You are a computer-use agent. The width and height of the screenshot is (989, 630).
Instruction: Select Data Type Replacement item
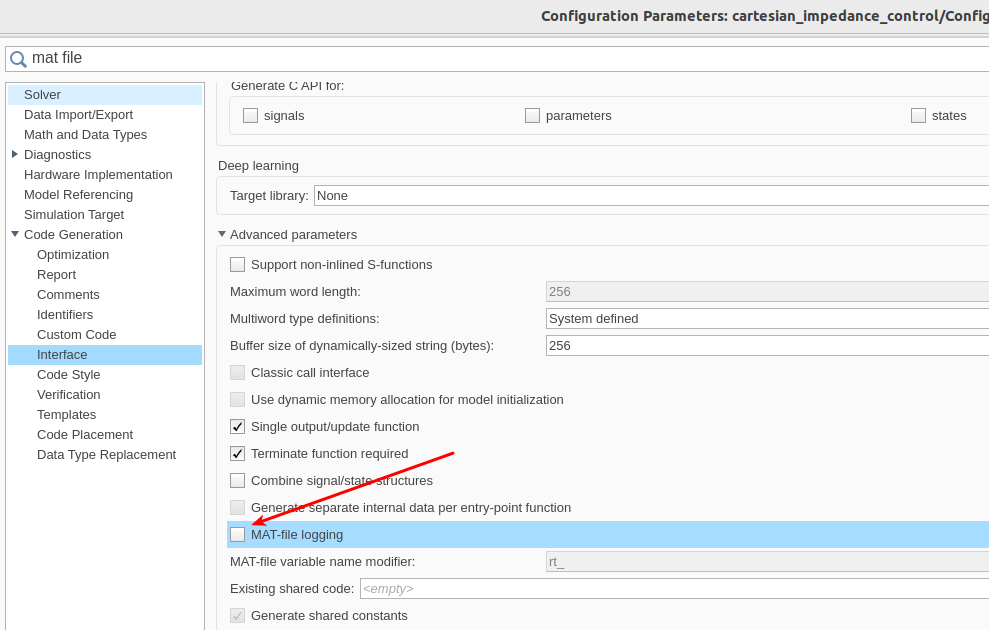(x=106, y=455)
